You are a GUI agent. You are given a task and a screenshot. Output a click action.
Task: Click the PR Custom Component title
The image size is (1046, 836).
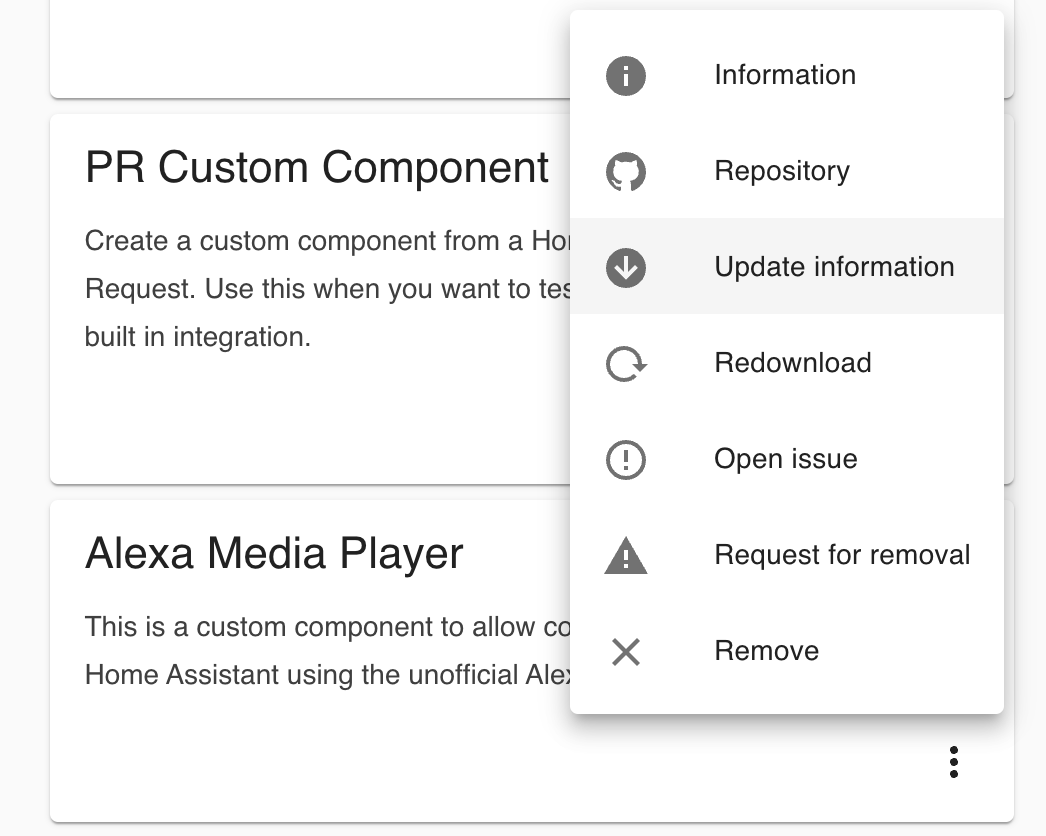tap(317, 167)
